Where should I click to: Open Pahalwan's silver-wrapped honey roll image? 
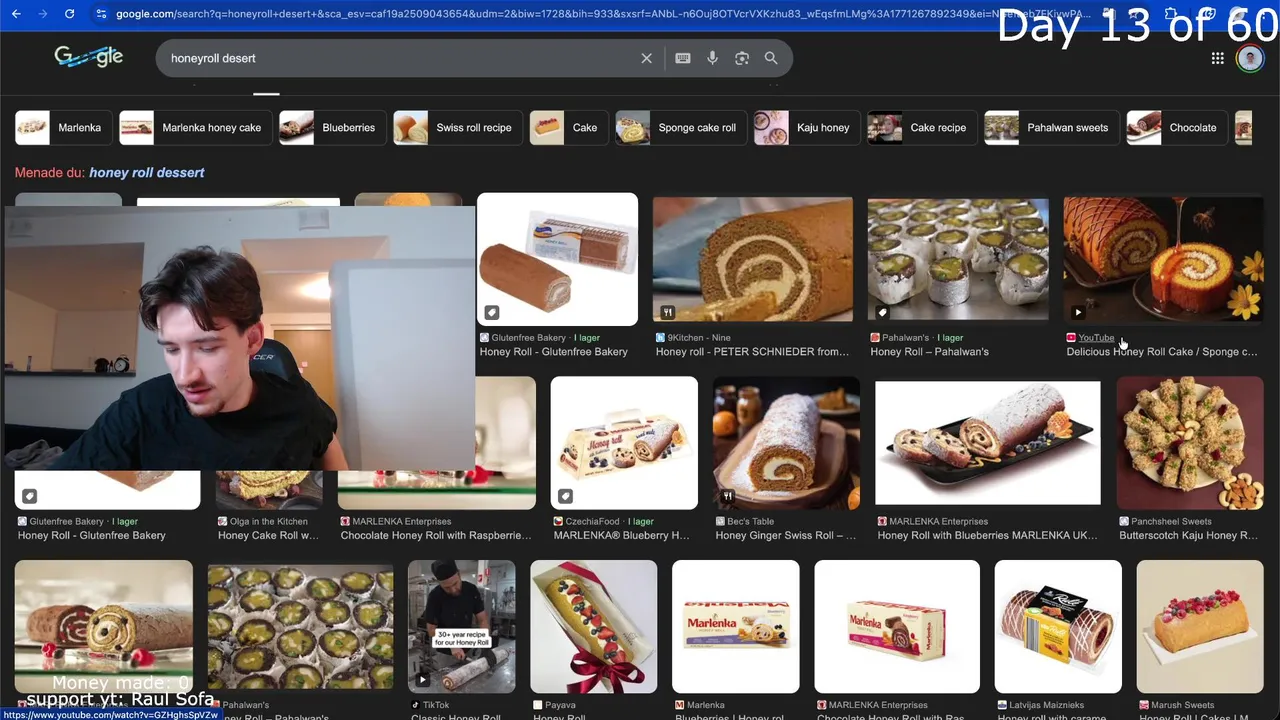pos(958,259)
